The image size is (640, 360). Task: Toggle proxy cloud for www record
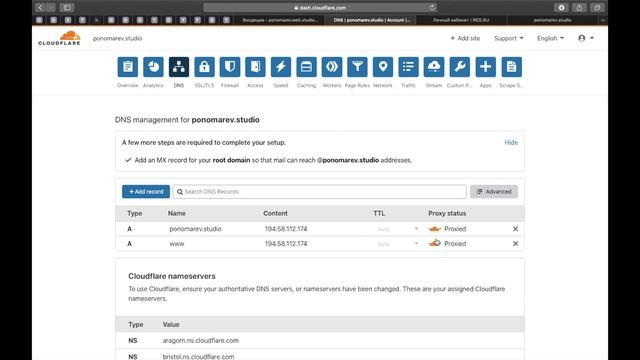434,244
